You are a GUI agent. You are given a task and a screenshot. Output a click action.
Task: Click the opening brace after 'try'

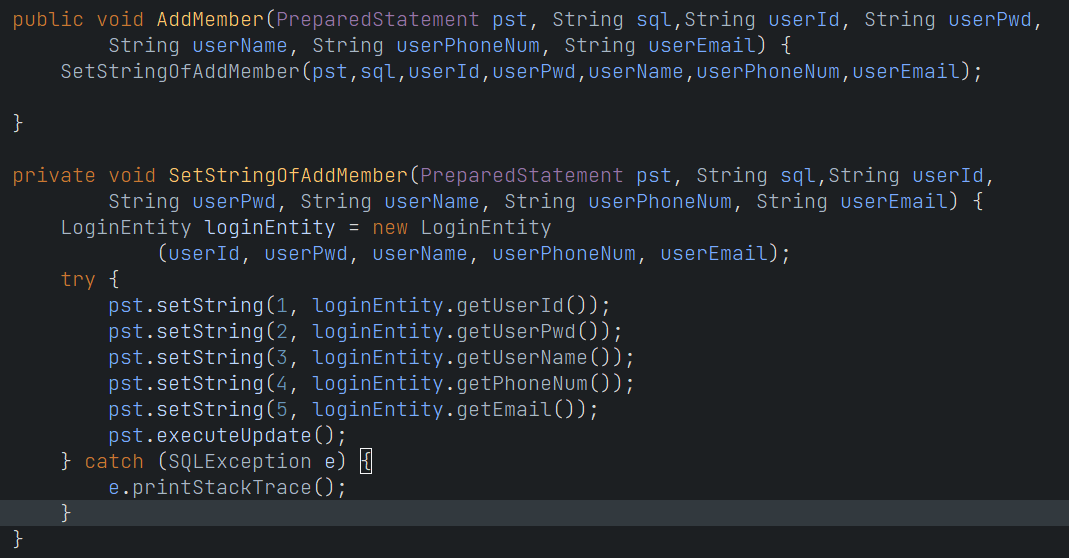pos(114,280)
